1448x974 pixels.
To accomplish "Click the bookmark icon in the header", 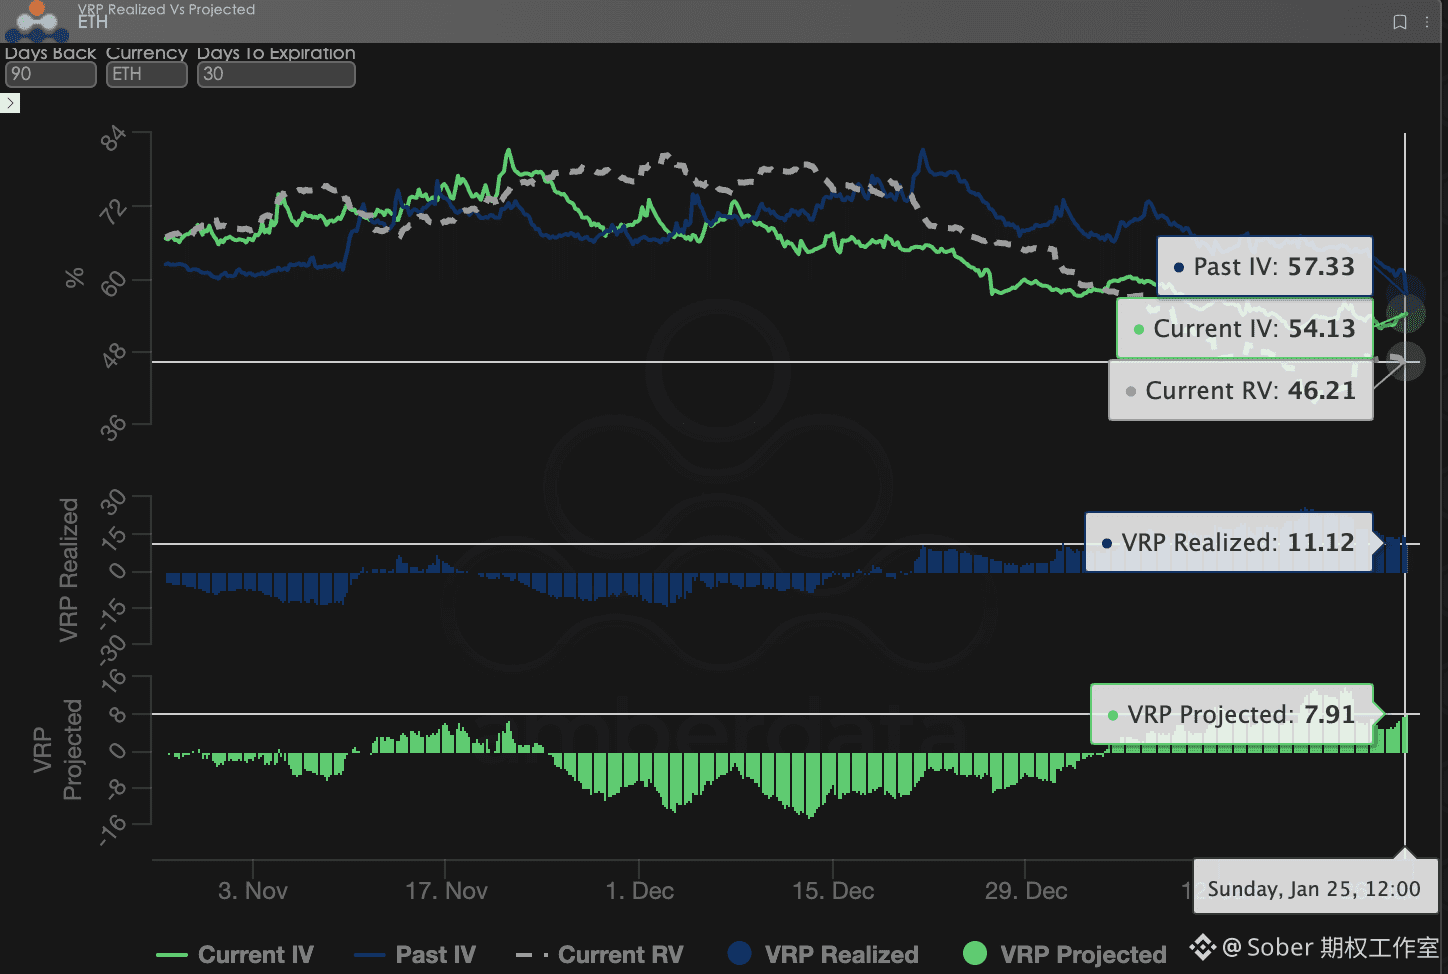I will (1400, 22).
